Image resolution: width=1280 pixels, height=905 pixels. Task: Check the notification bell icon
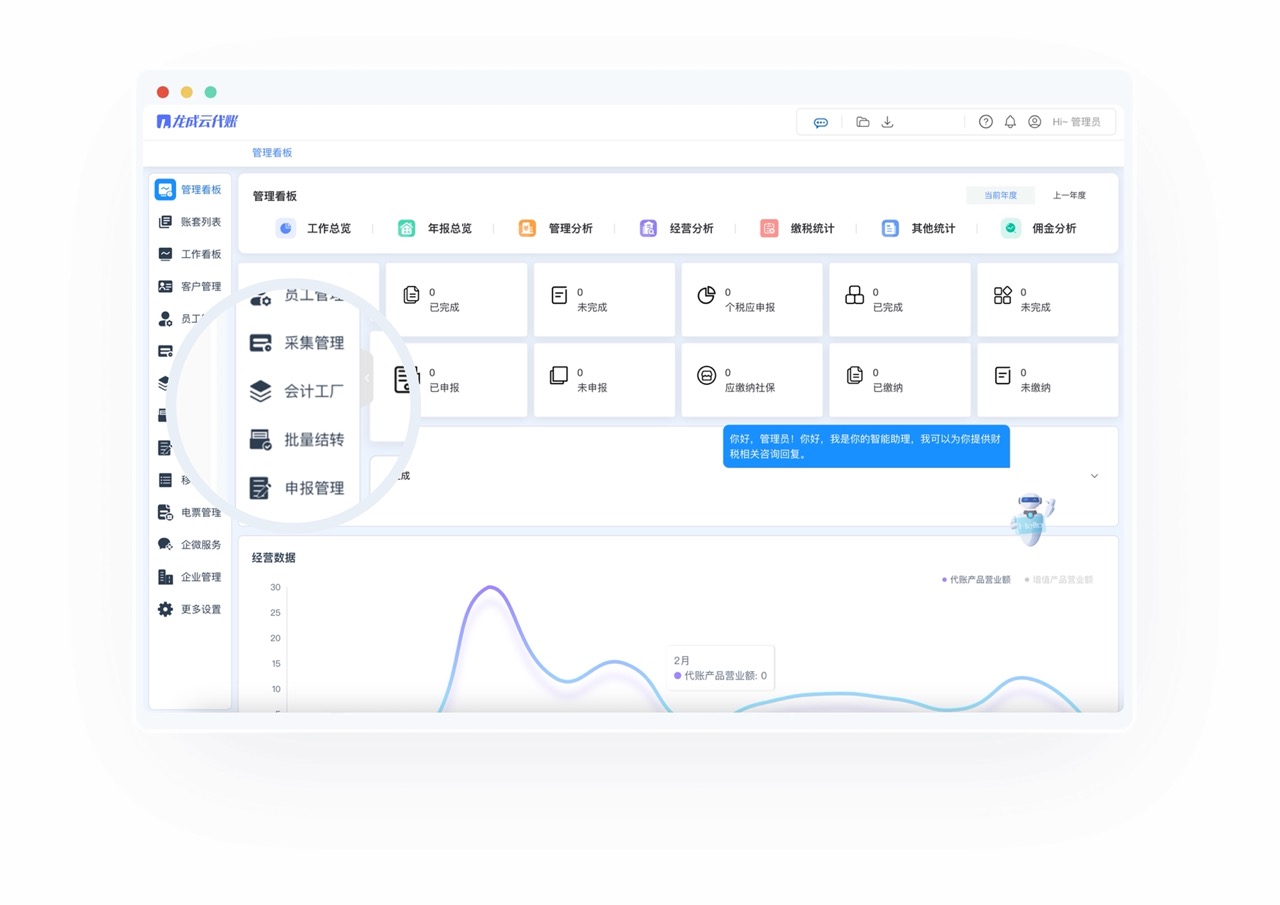(x=1010, y=122)
